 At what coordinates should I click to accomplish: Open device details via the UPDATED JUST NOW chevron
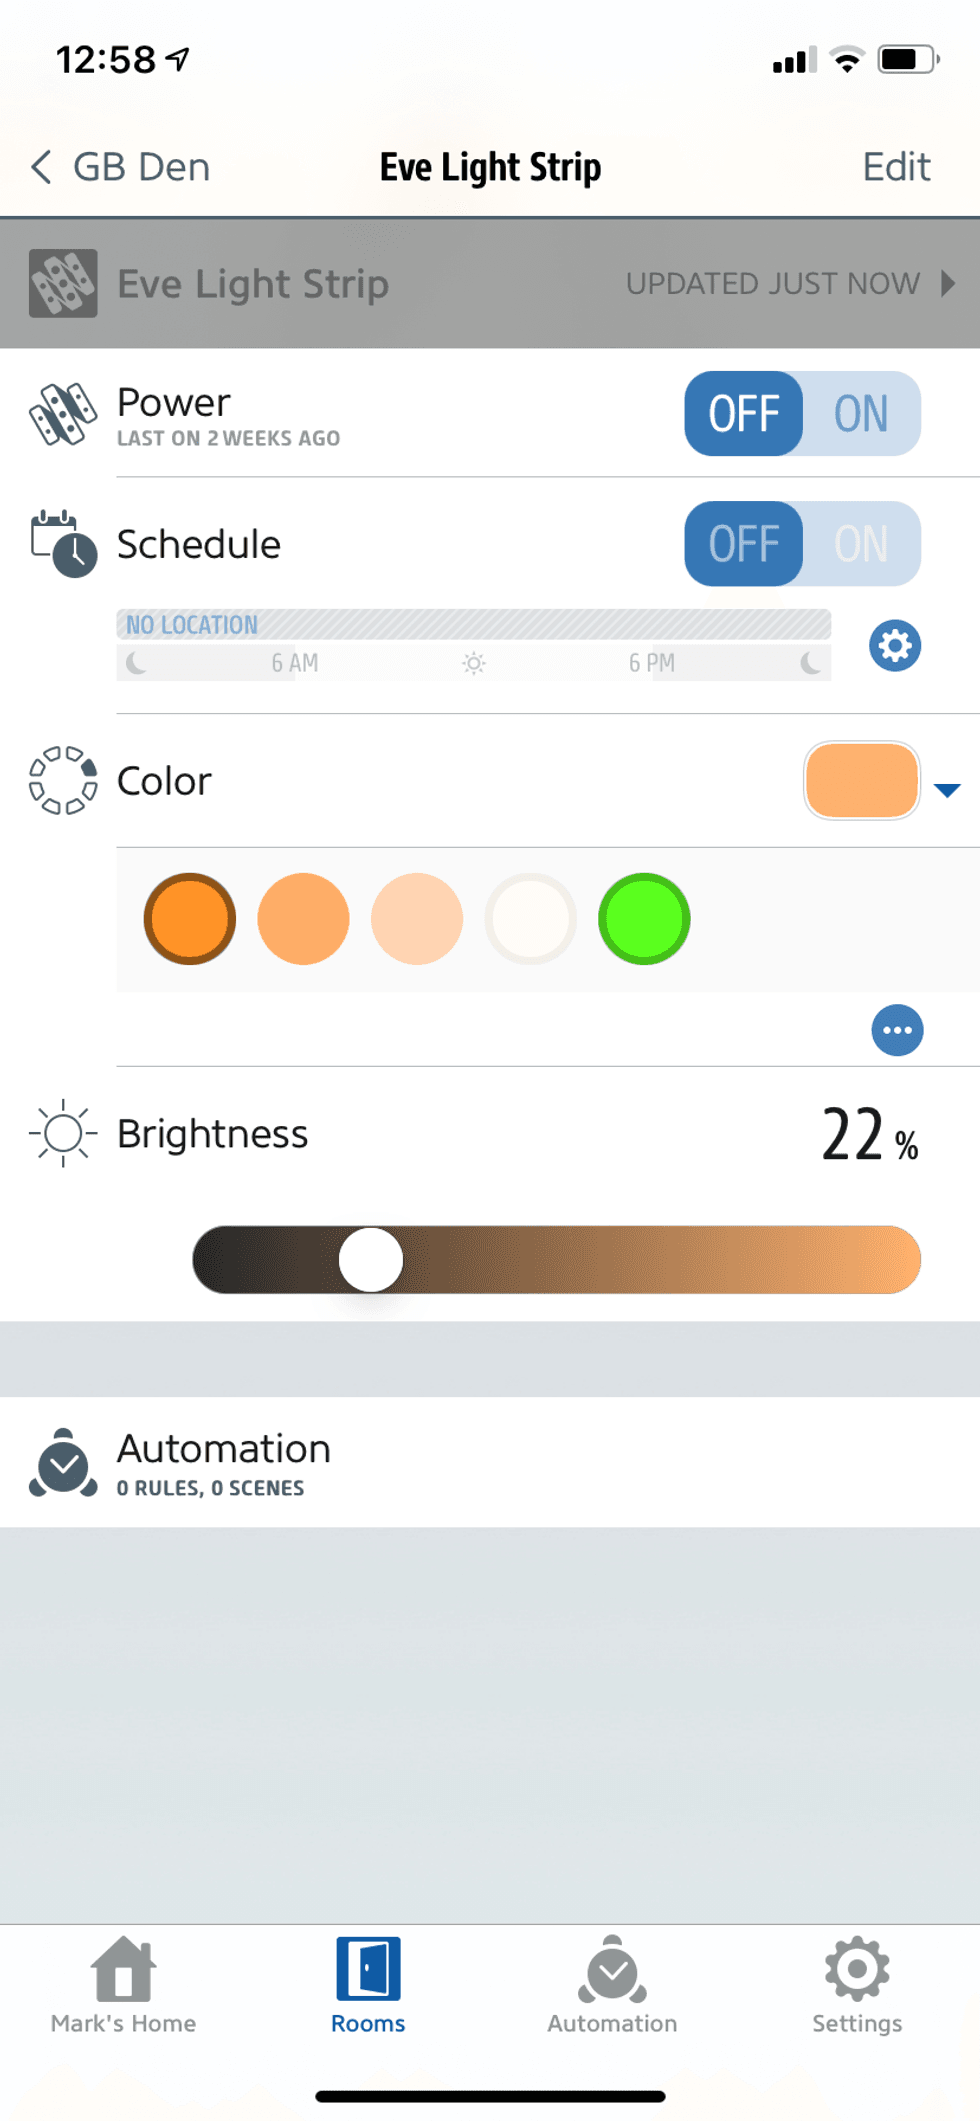coord(949,284)
